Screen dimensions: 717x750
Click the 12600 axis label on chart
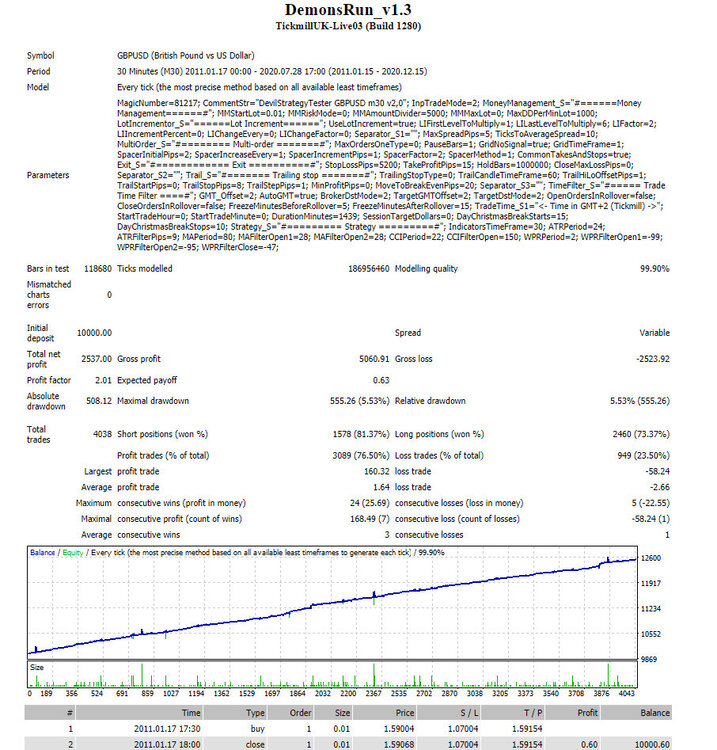(651, 558)
